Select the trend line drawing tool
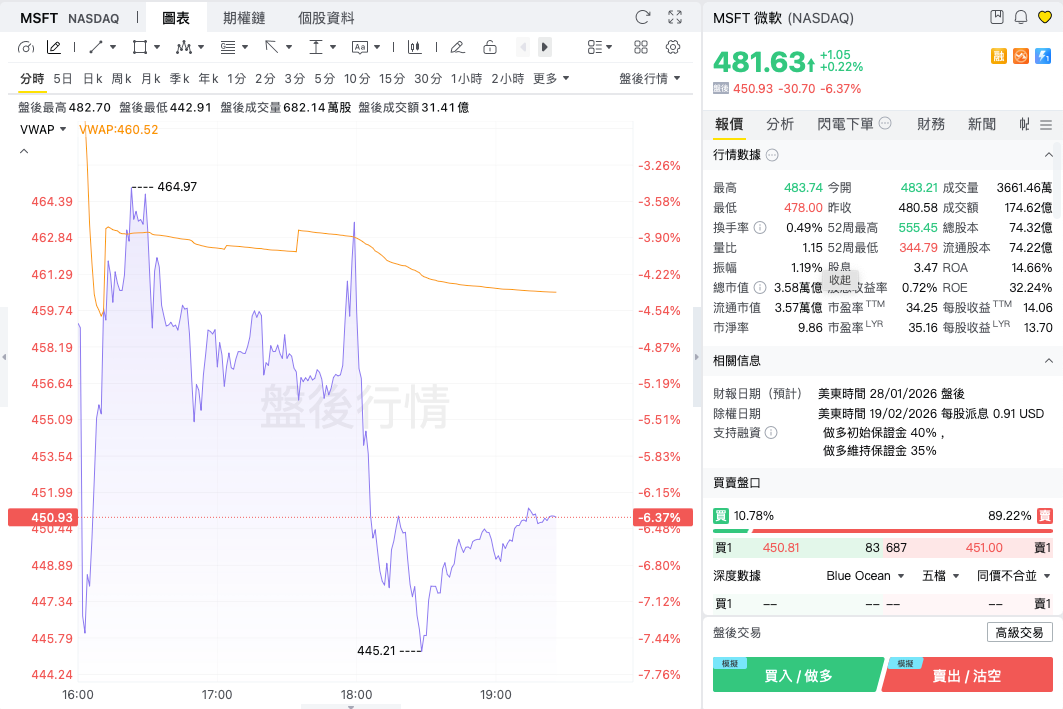 click(x=96, y=47)
